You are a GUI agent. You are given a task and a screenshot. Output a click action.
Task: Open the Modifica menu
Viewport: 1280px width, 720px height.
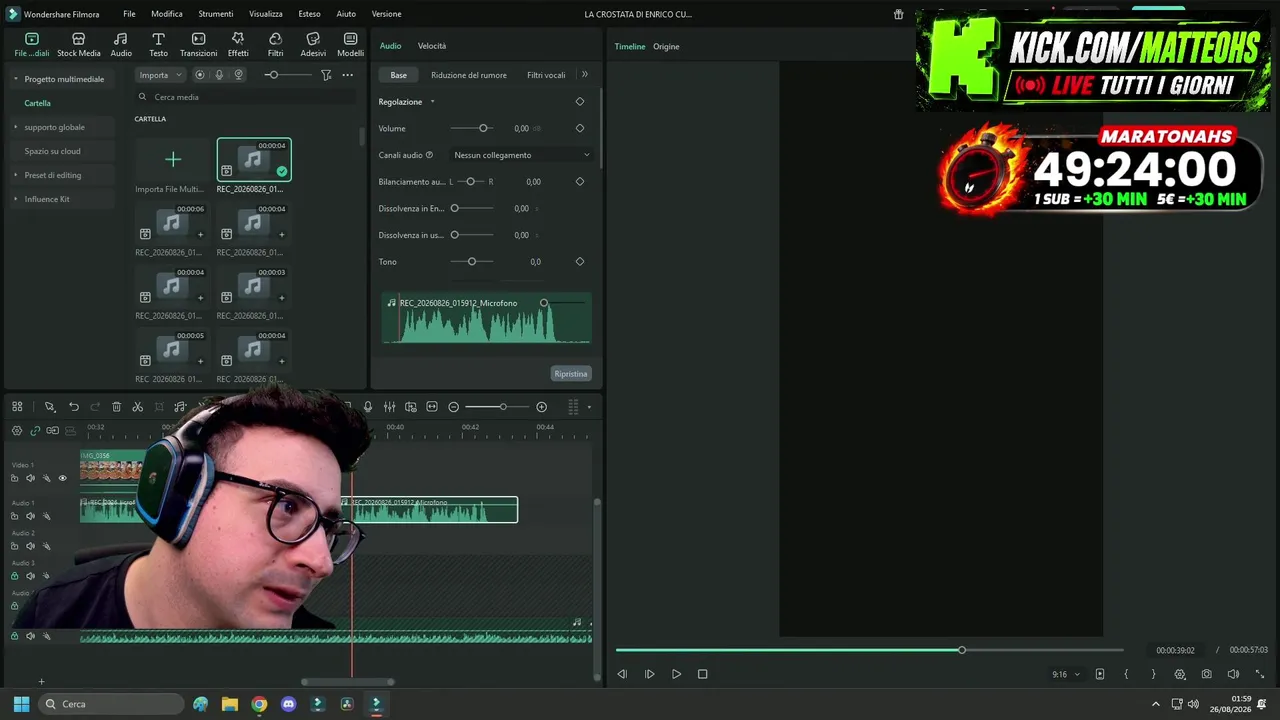[x=167, y=14]
